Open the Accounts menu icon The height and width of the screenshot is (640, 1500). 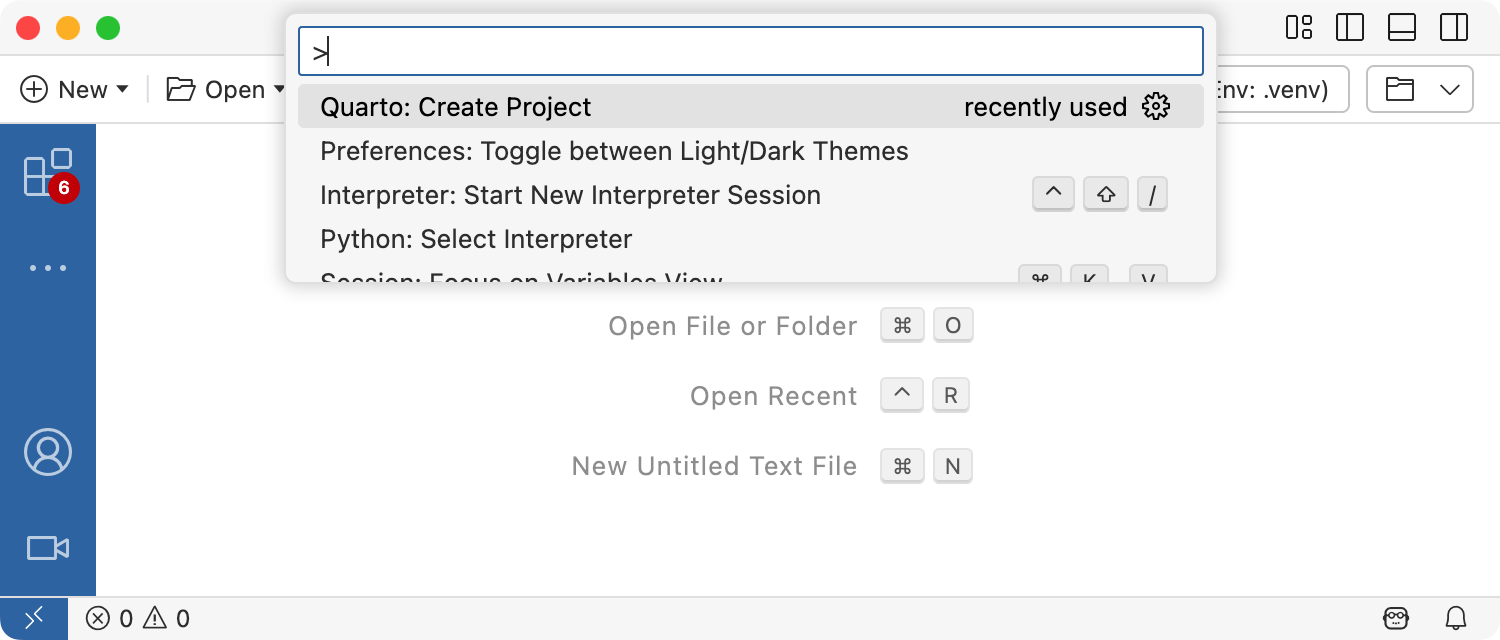(47, 451)
